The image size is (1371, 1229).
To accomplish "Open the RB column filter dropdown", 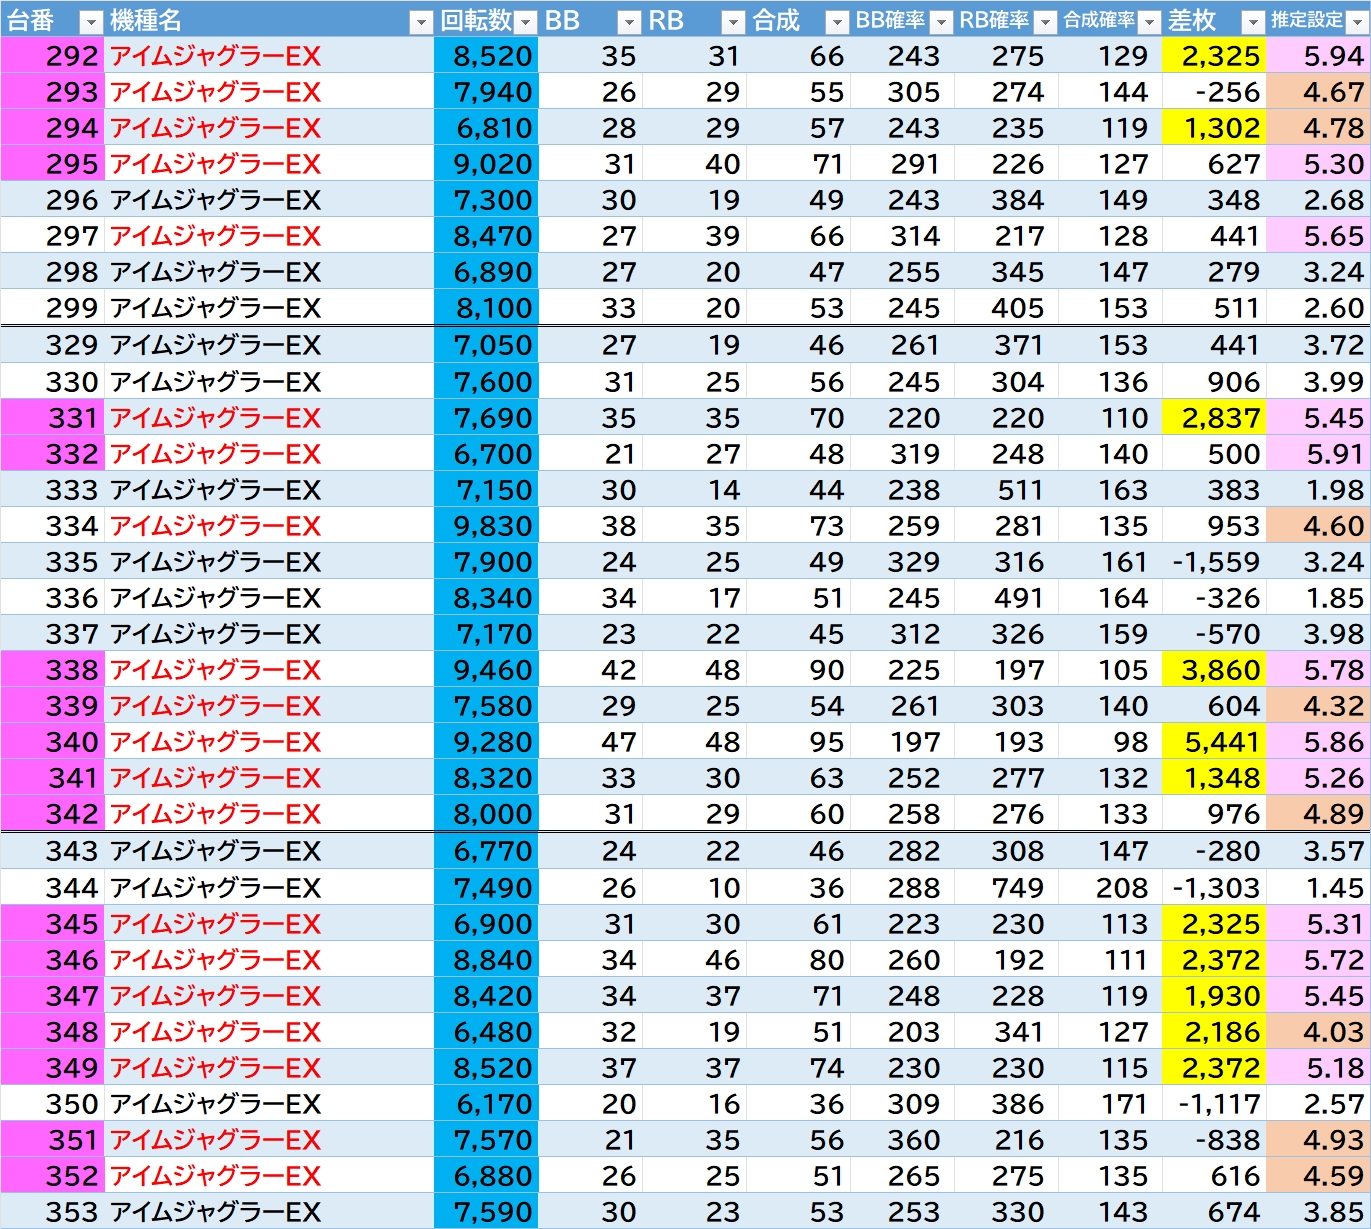I will [x=733, y=22].
